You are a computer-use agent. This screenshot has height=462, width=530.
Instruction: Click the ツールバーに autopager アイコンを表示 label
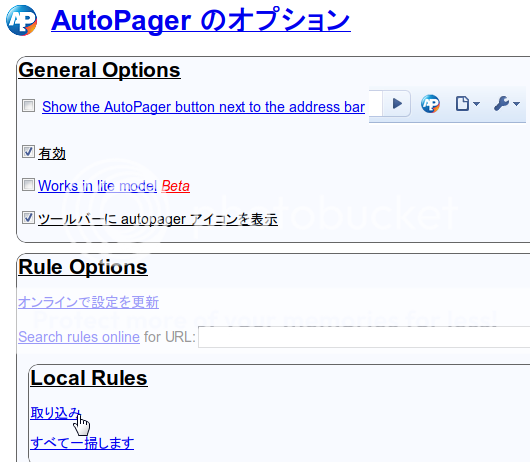pos(158,219)
